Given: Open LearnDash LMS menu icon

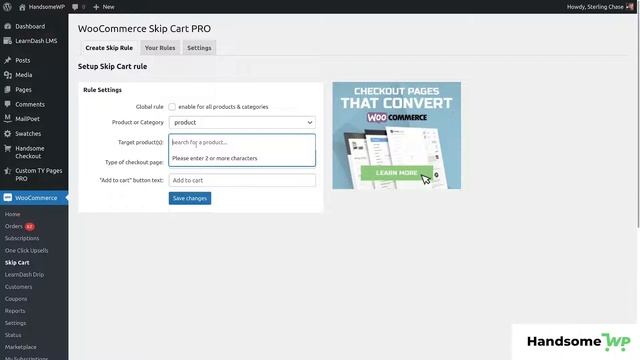Looking at the screenshot, I should tap(7, 41).
